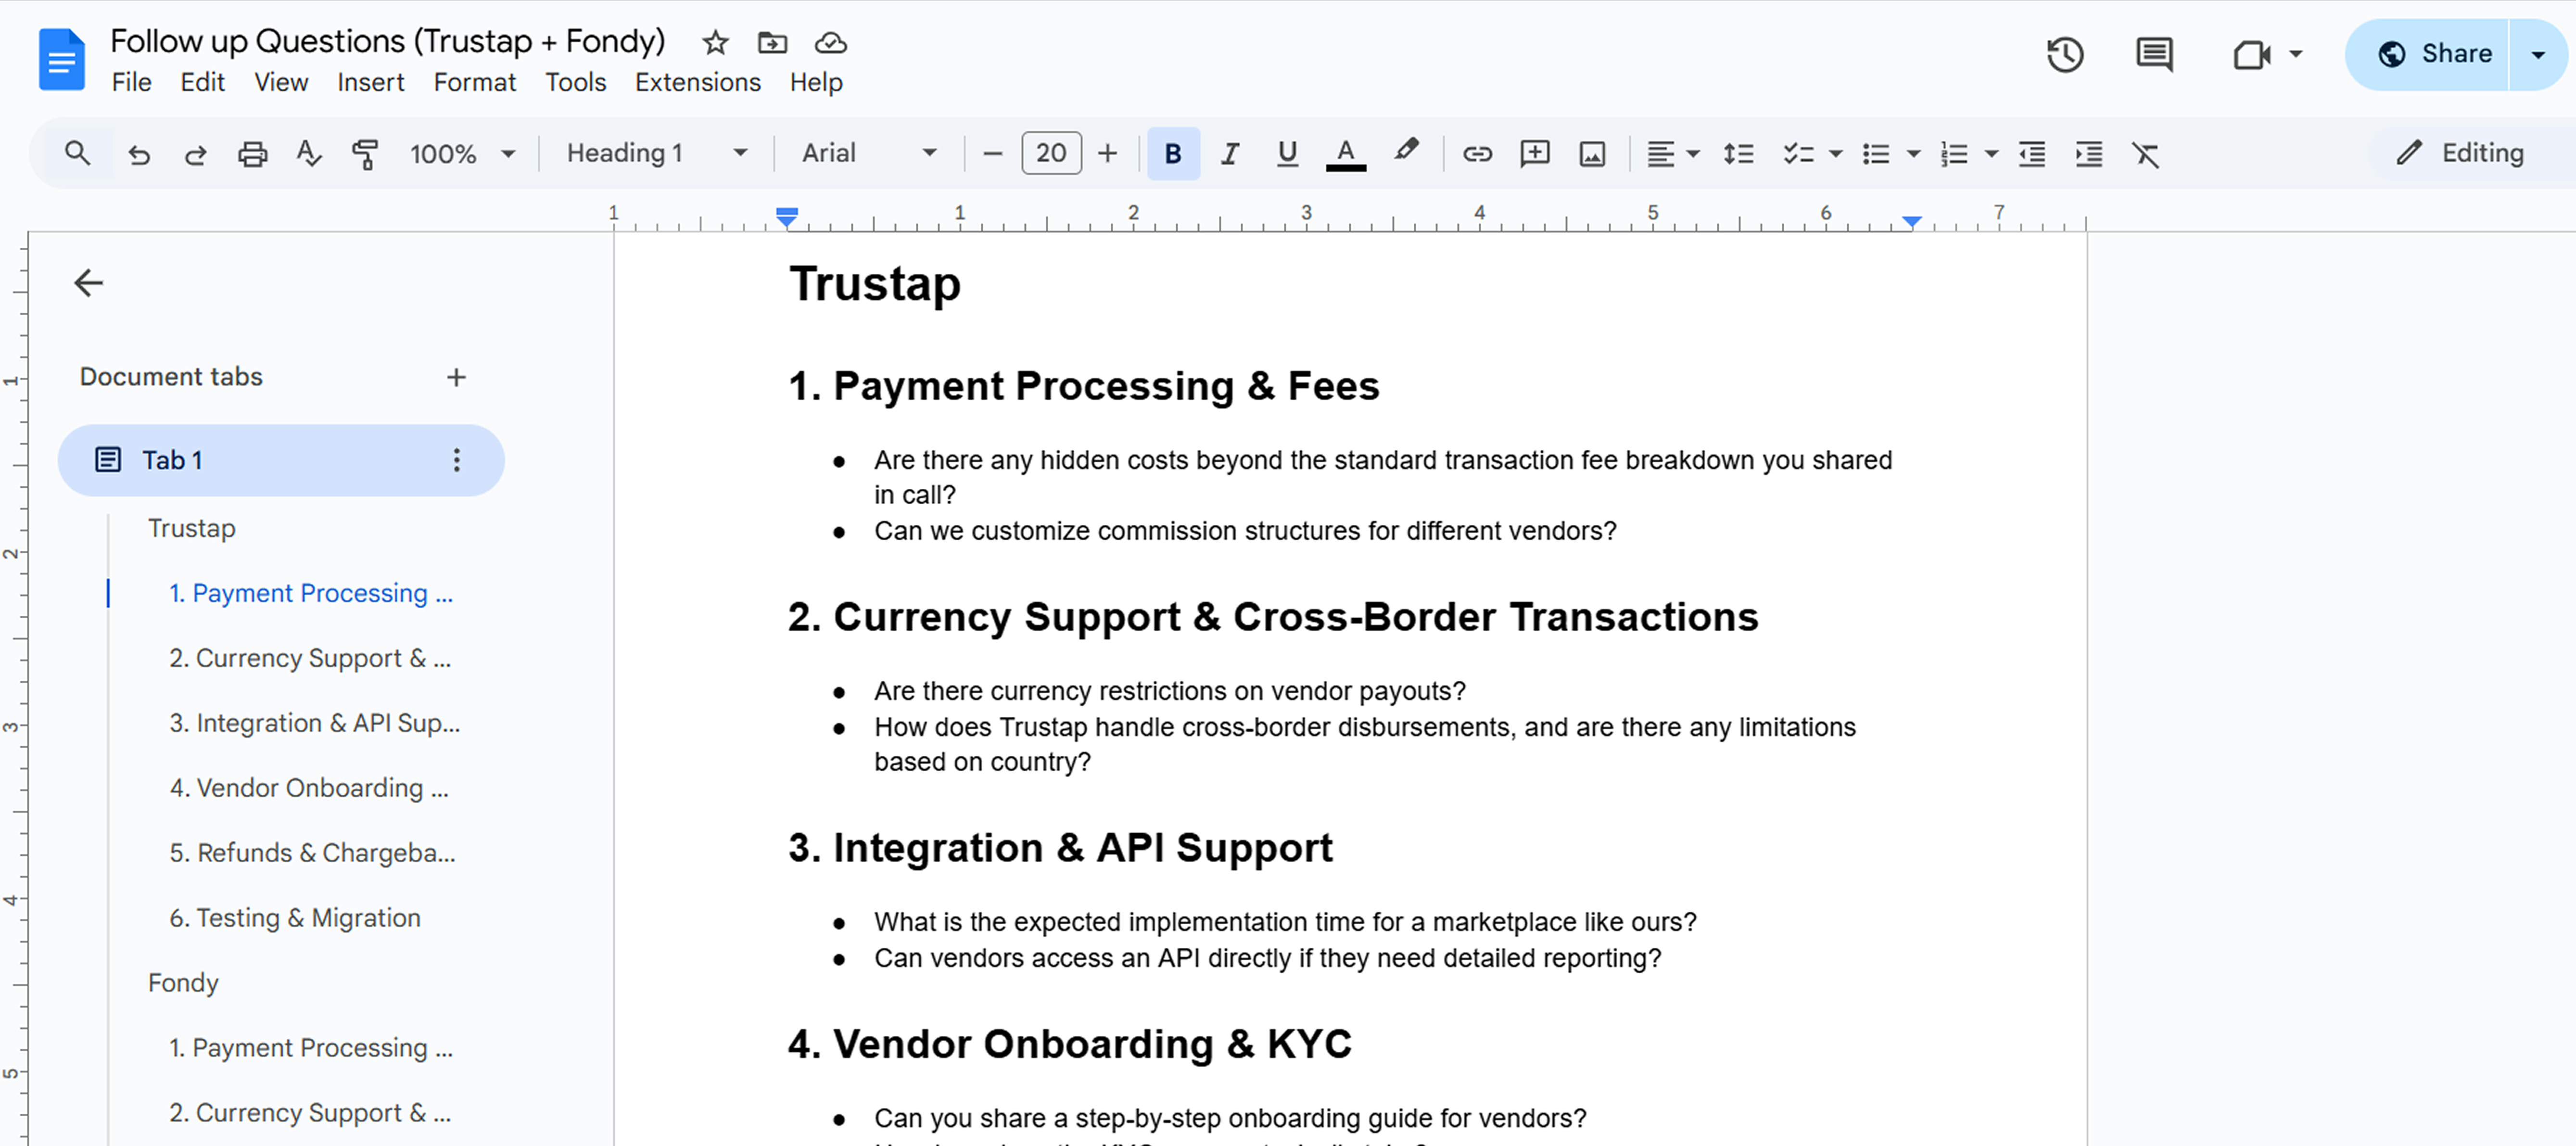Activate paint format tool
Screen dimensions: 2576x1146
coord(365,154)
